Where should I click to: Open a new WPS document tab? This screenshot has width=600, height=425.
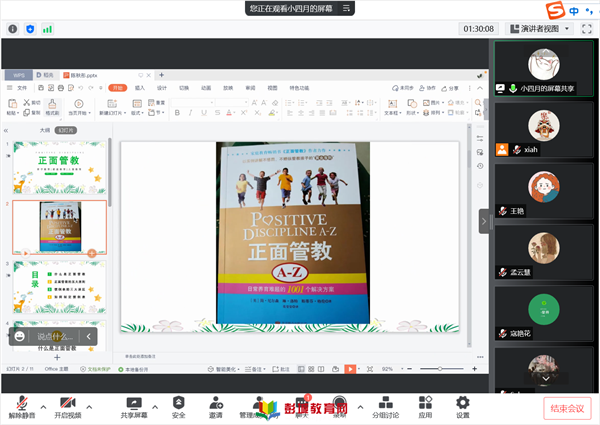(x=161, y=75)
